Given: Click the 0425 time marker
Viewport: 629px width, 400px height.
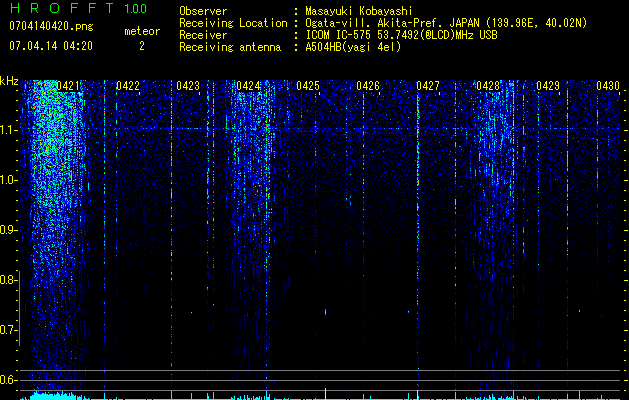Looking at the screenshot, I should pyautogui.click(x=308, y=86).
